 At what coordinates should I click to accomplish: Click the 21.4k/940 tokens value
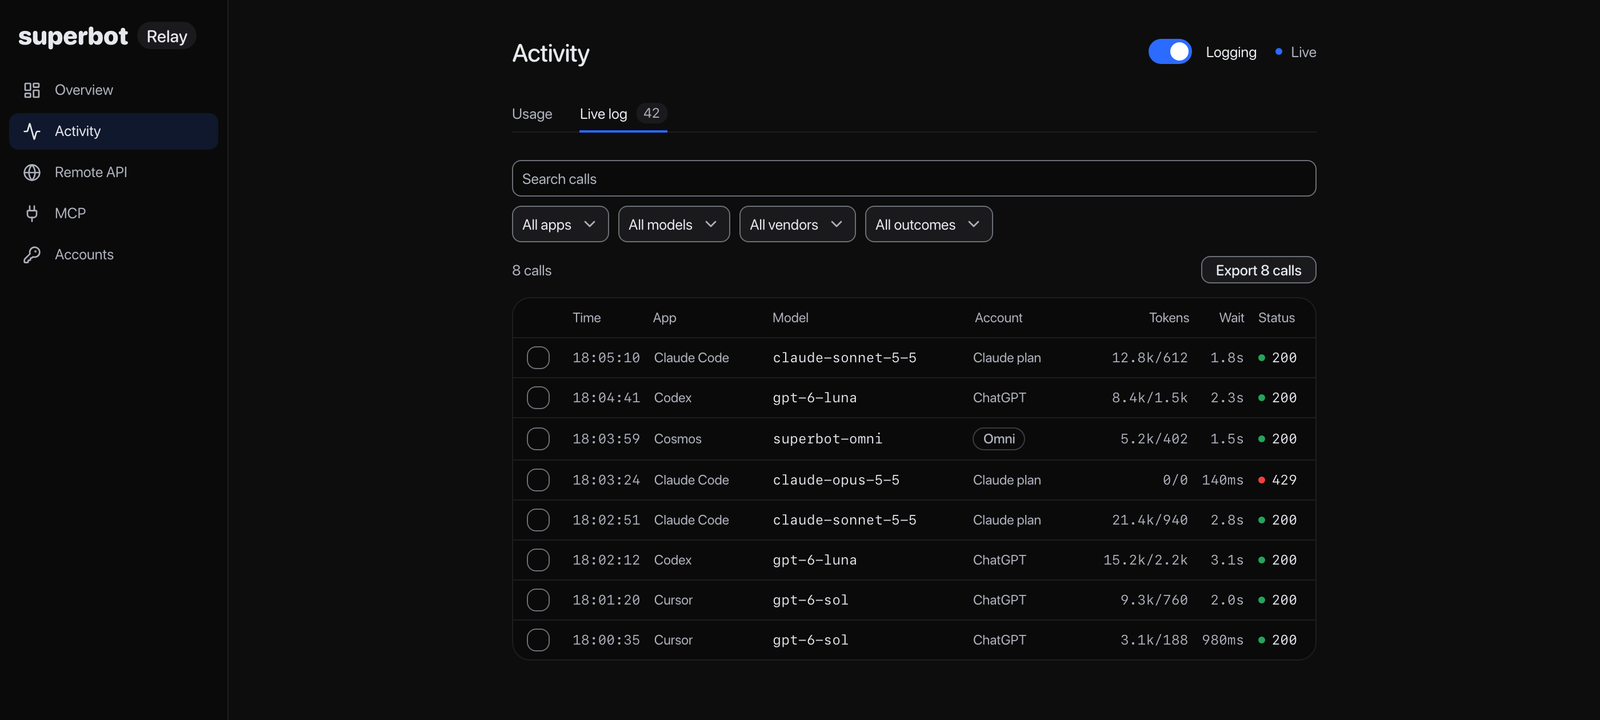(x=1150, y=520)
